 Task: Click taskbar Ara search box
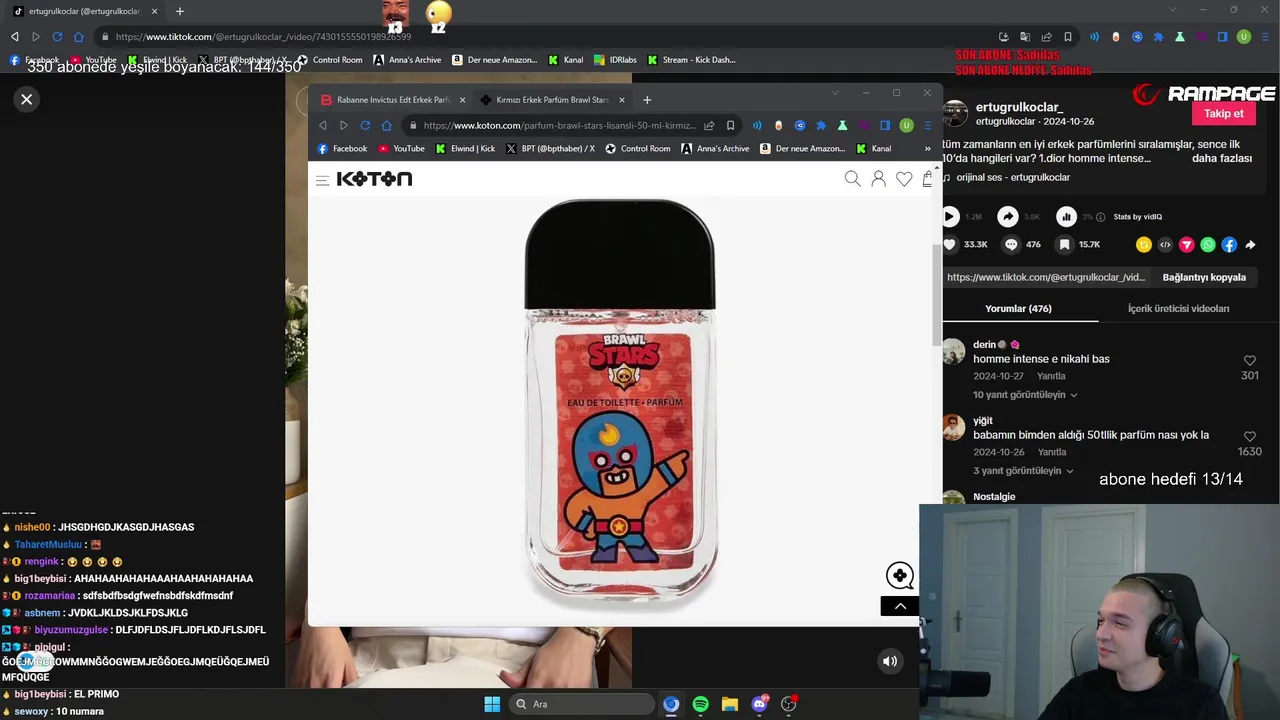tap(581, 704)
